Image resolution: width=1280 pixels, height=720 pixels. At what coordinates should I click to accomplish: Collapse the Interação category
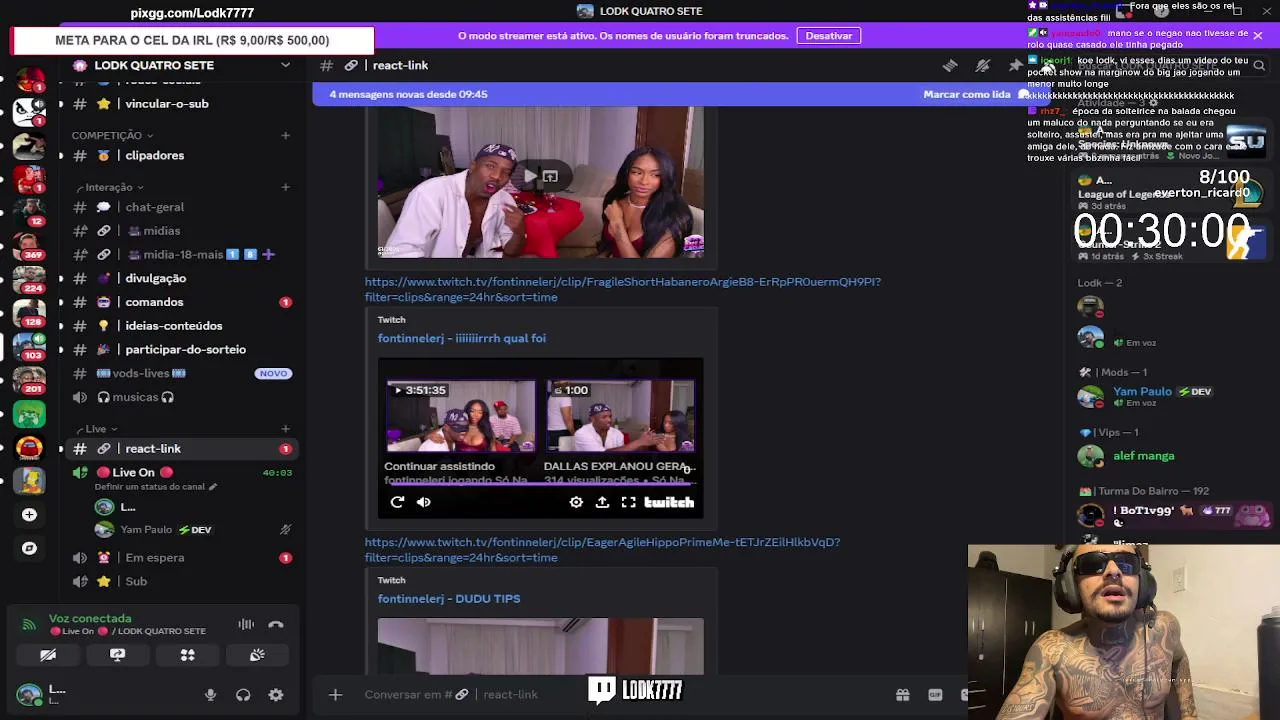[110, 187]
